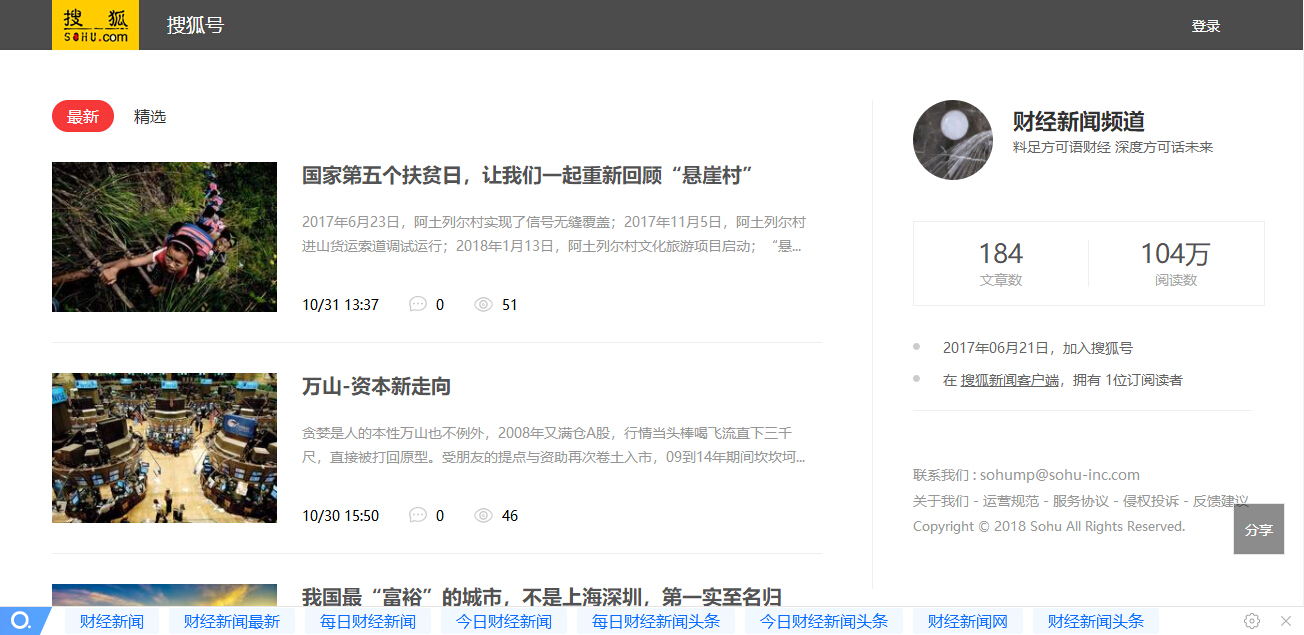Viewport: 1304px width, 635px height.
Task: Select the 财经新闻网 suggestion tag
Action: click(968, 621)
